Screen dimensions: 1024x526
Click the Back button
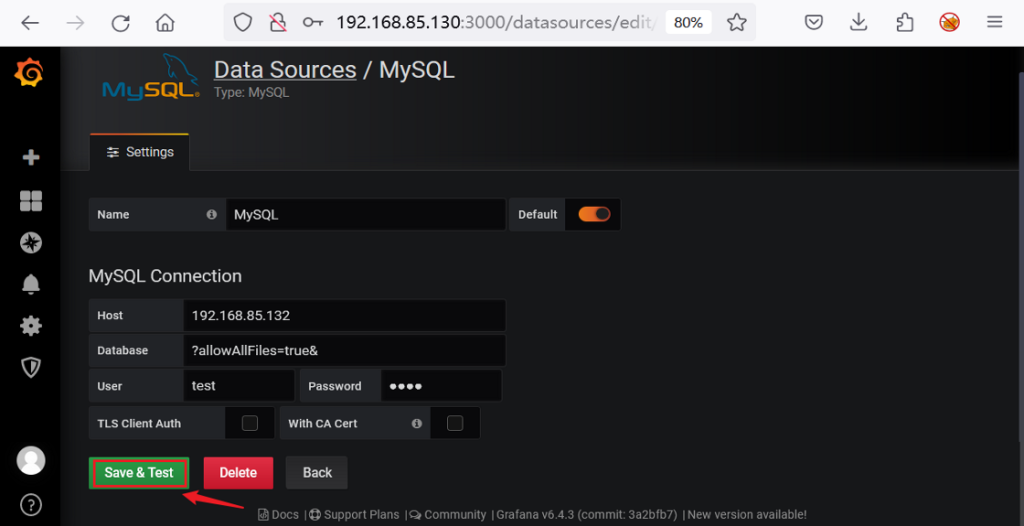(317, 472)
